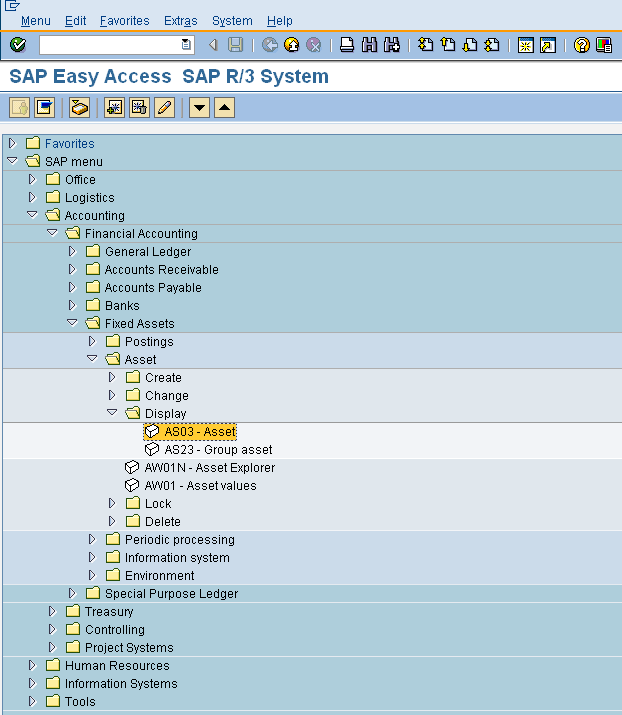Click the green Enter checkmark icon
This screenshot has width=622, height=715.
17,45
